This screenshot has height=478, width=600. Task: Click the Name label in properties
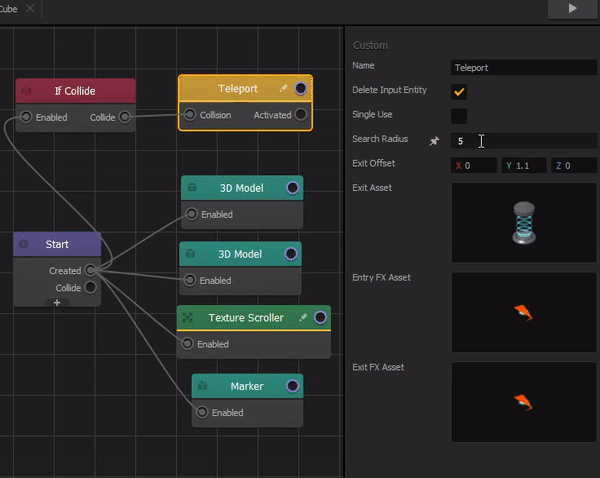coord(363,65)
